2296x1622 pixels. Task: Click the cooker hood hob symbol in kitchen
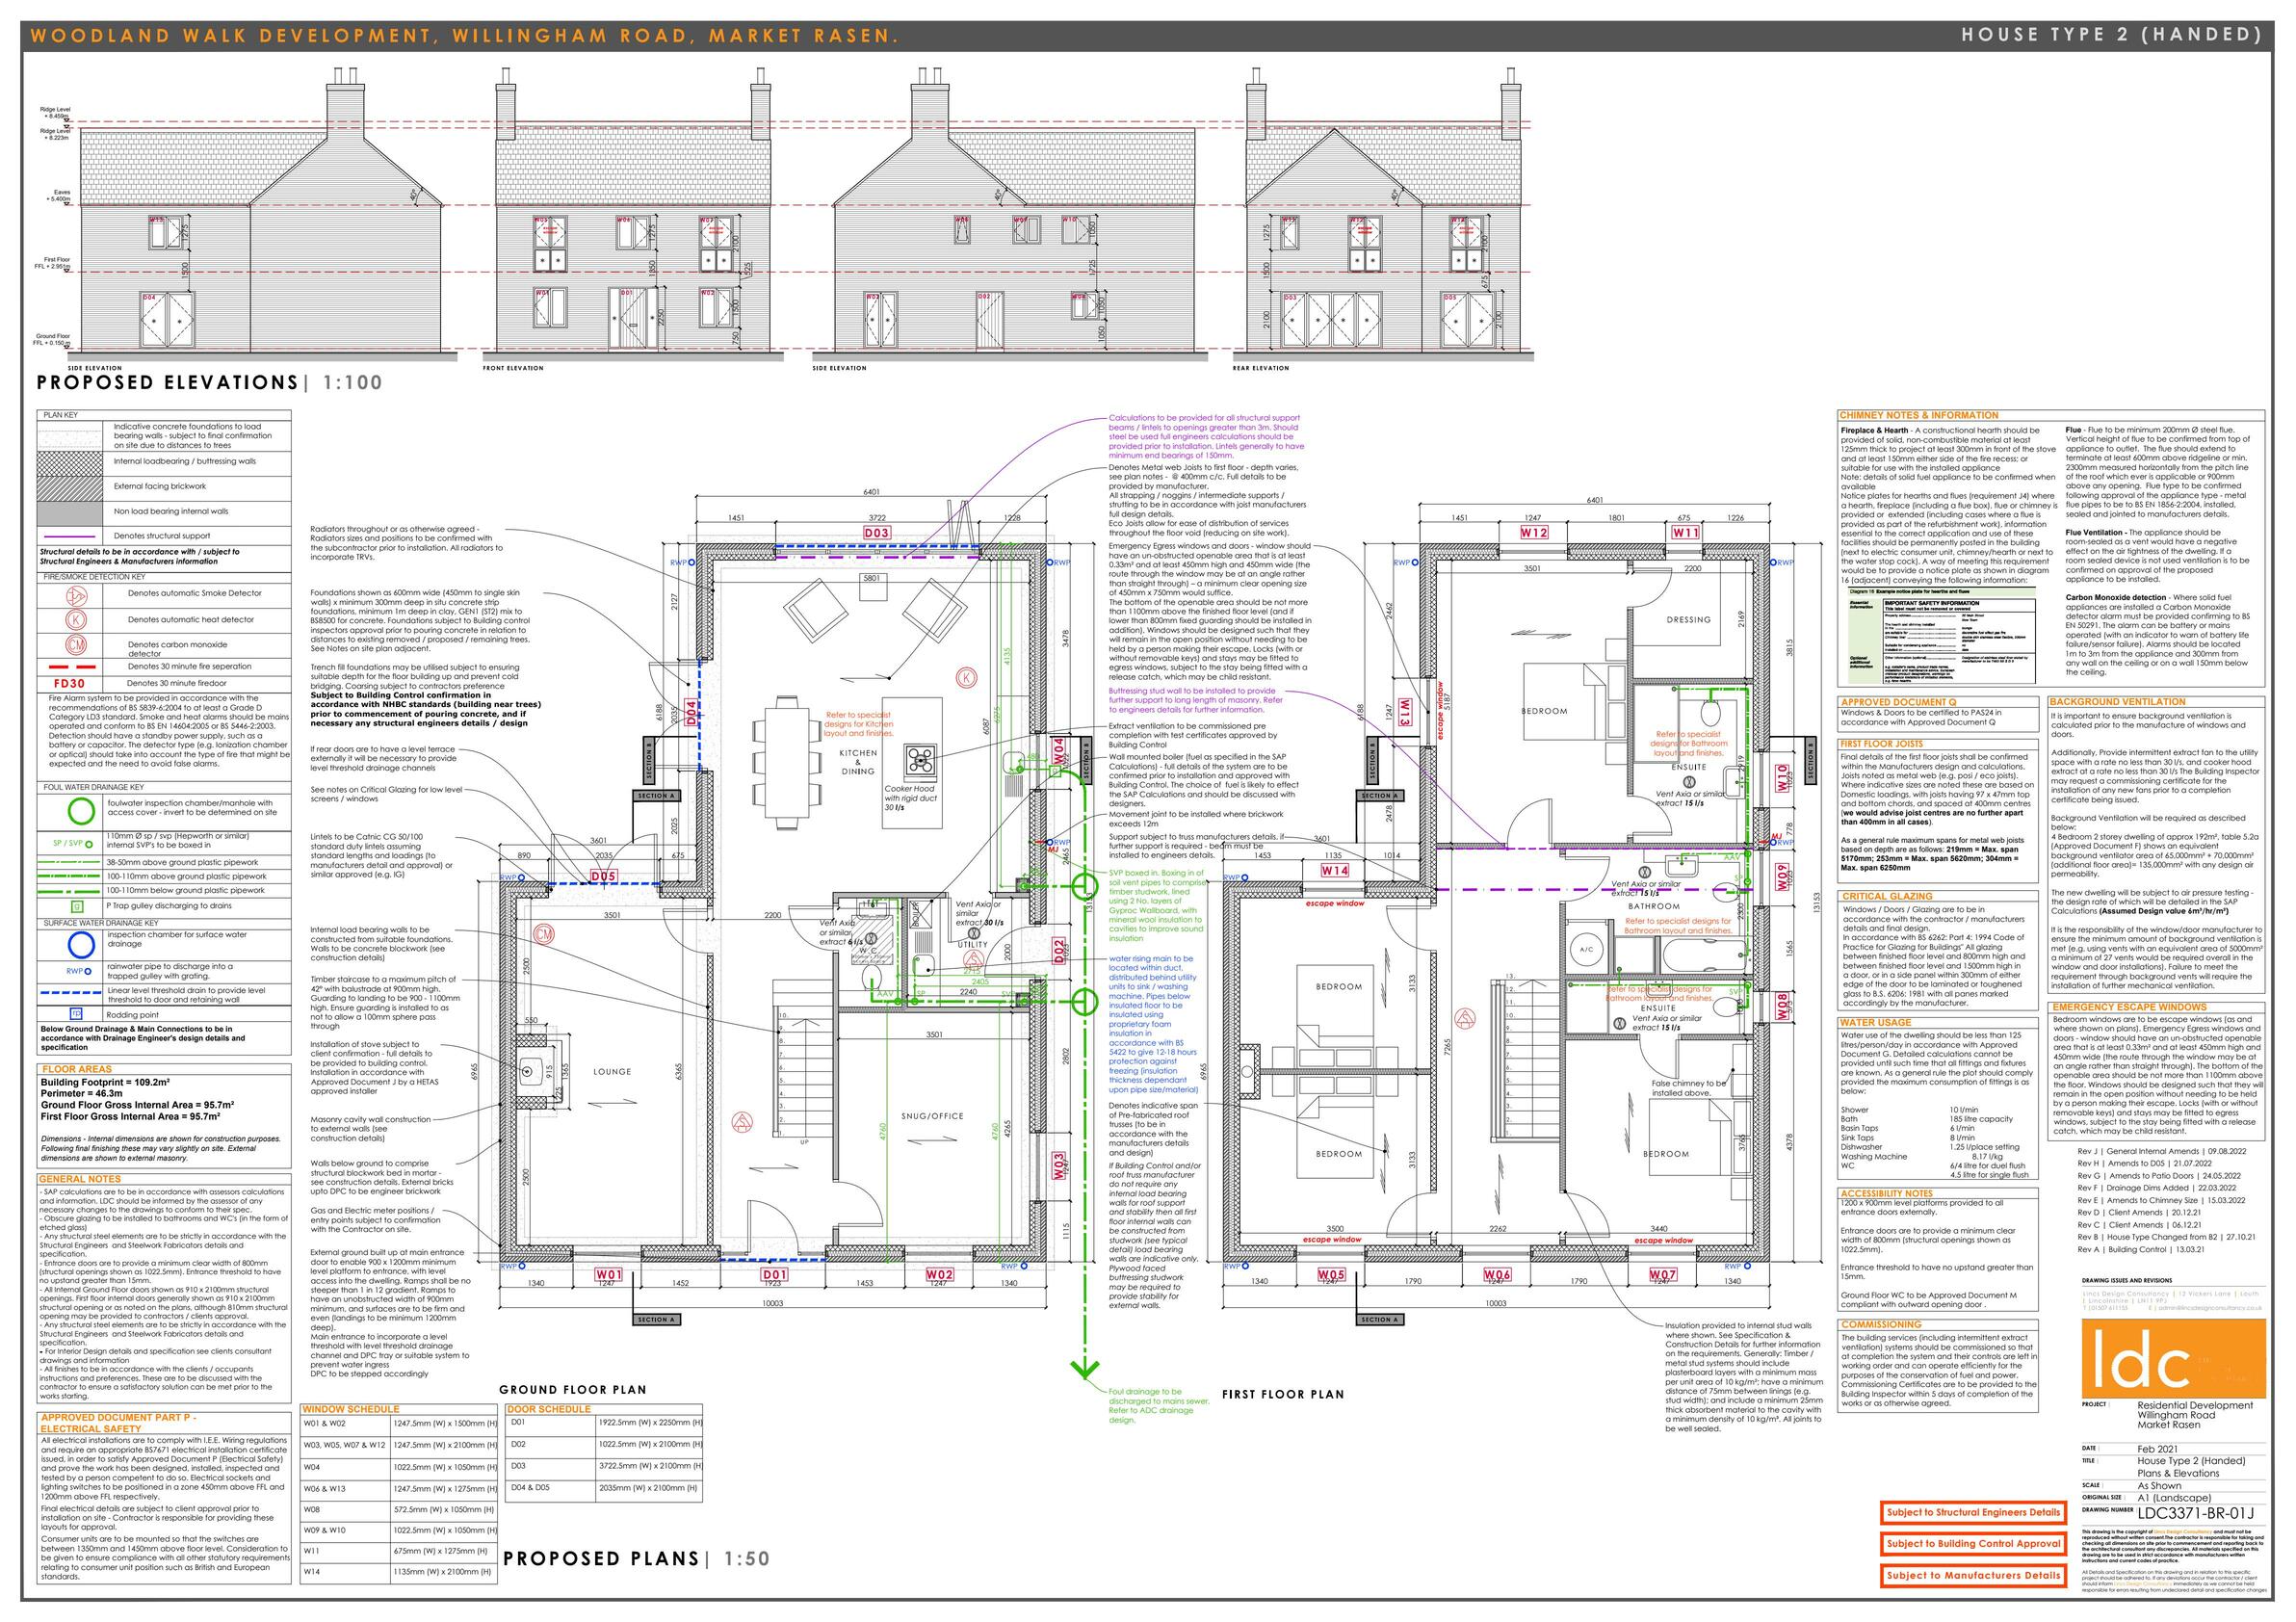pos(919,761)
